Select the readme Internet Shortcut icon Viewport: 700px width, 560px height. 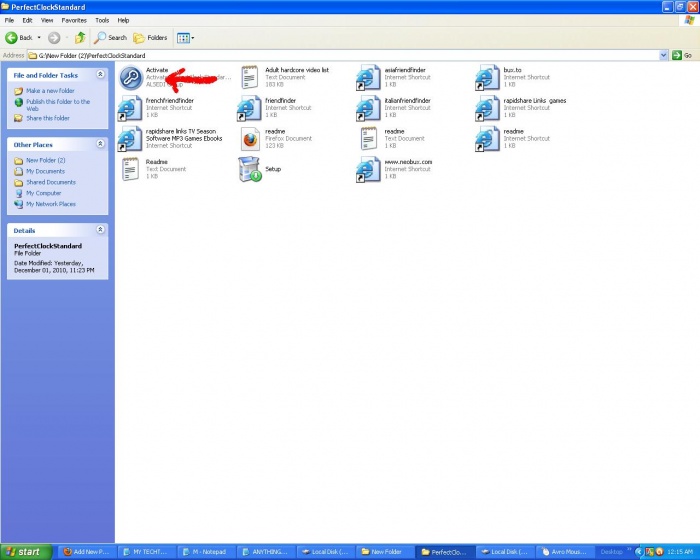click(487, 138)
